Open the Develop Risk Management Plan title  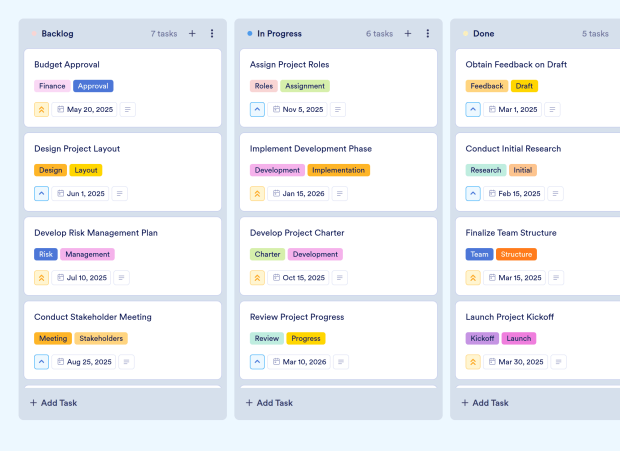(x=96, y=233)
